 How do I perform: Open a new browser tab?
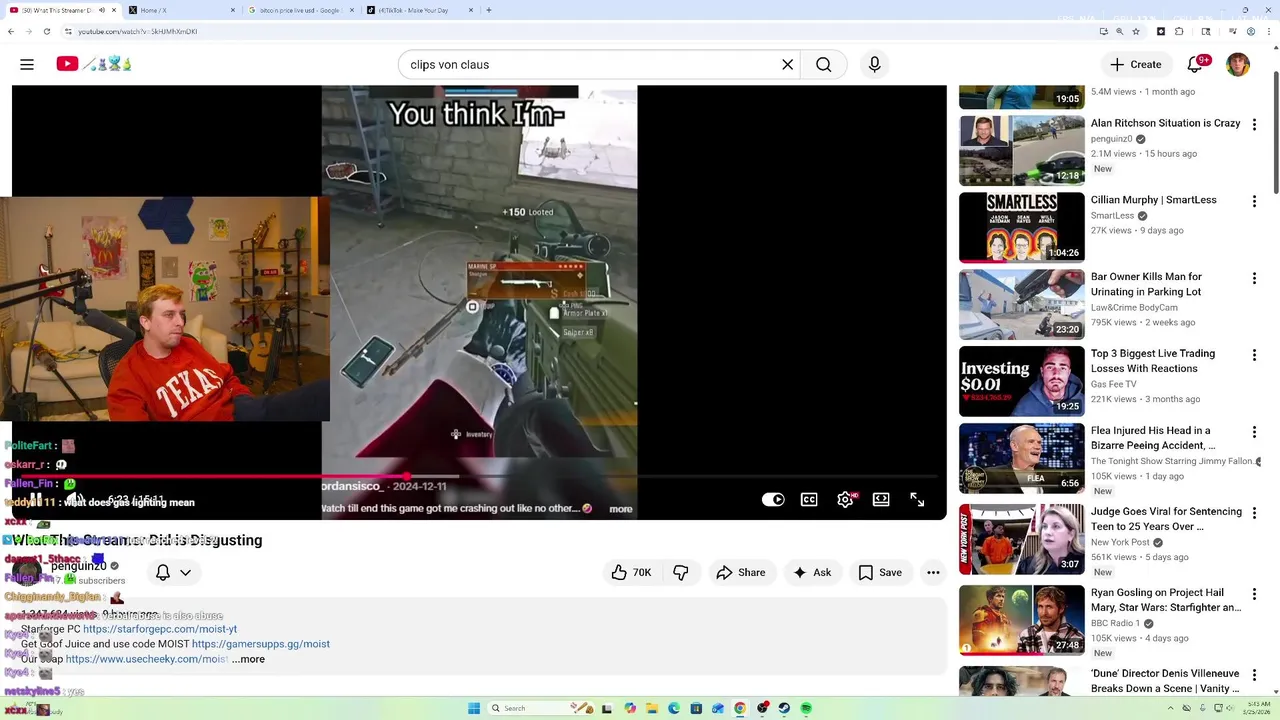pyautogui.click(x=489, y=10)
